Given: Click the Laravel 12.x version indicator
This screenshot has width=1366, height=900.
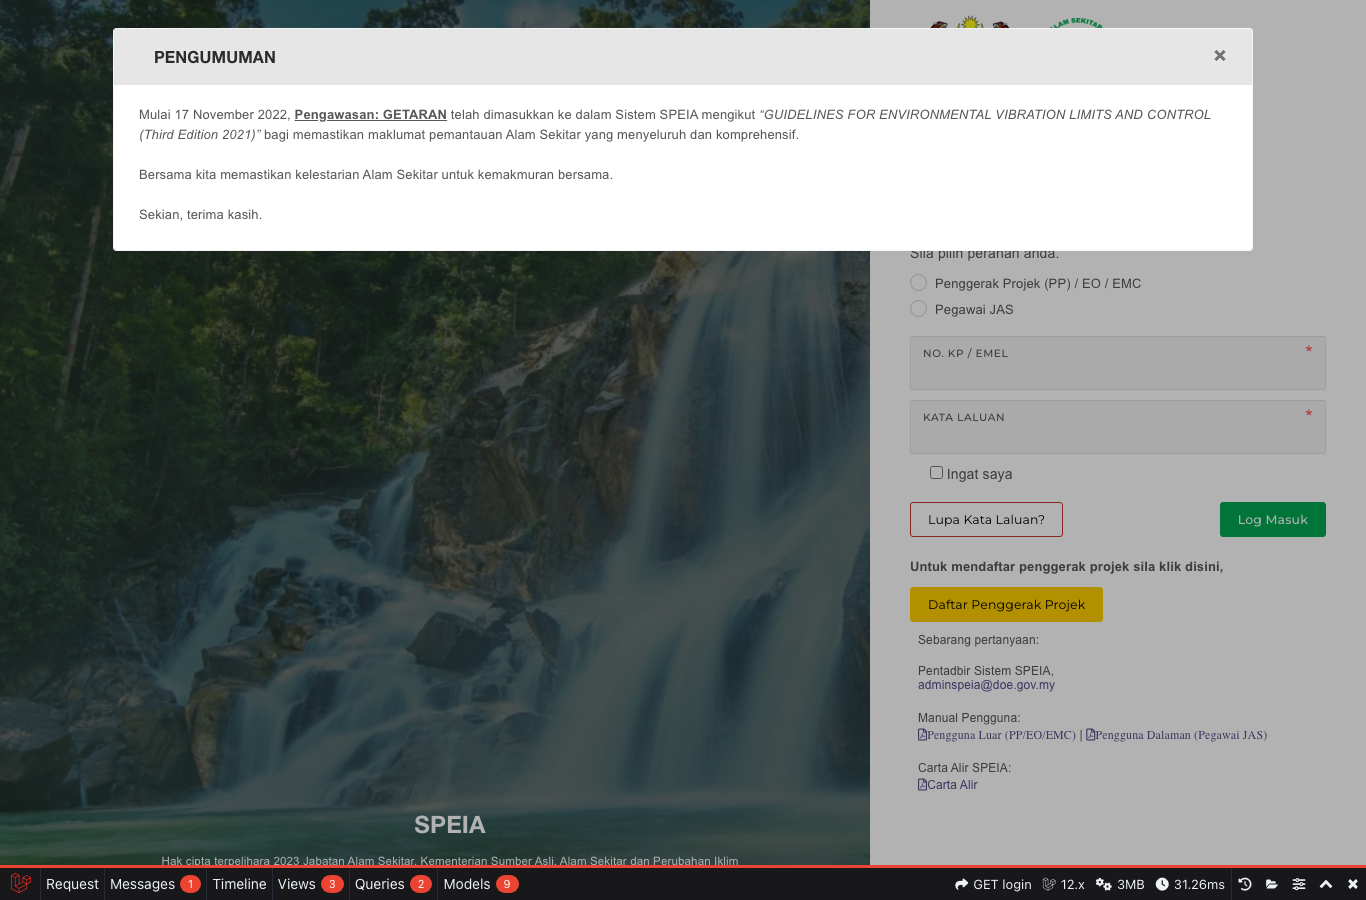Looking at the screenshot, I should click(1063, 884).
